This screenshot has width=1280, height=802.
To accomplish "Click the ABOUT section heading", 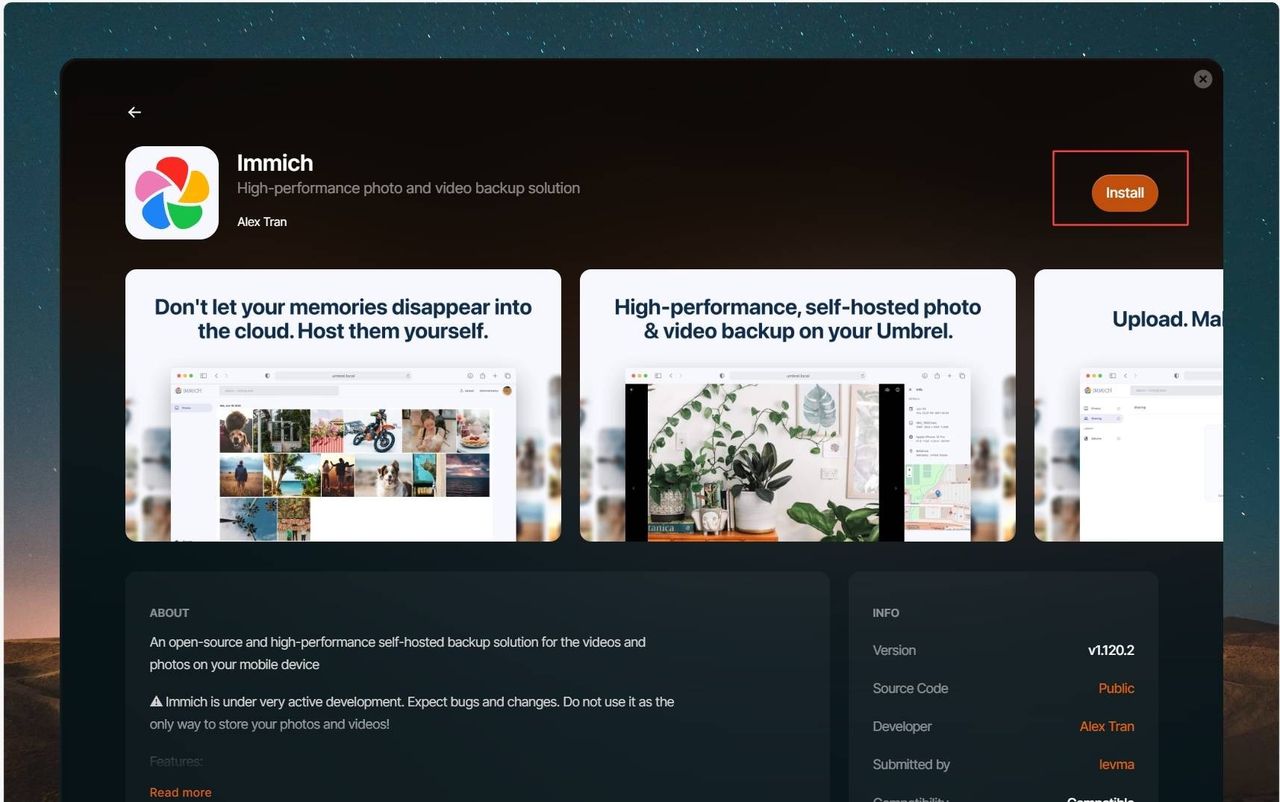I will pos(169,613).
